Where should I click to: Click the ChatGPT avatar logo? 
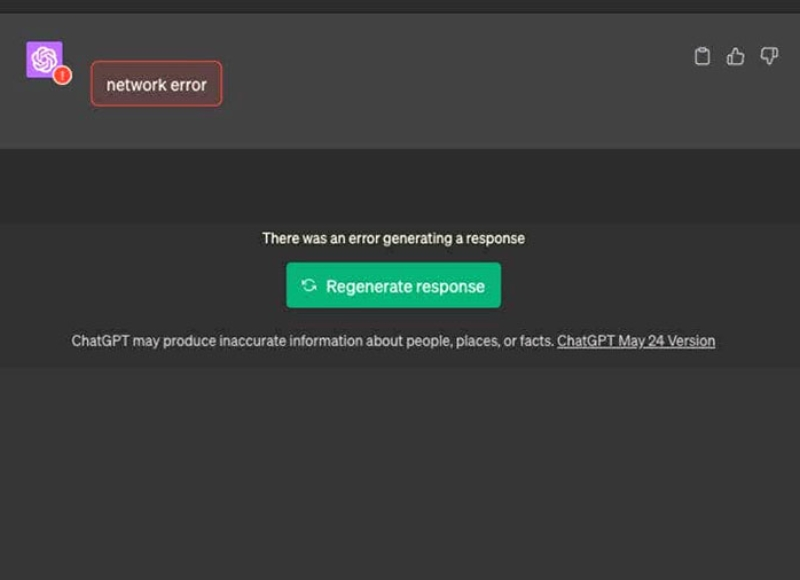43,58
